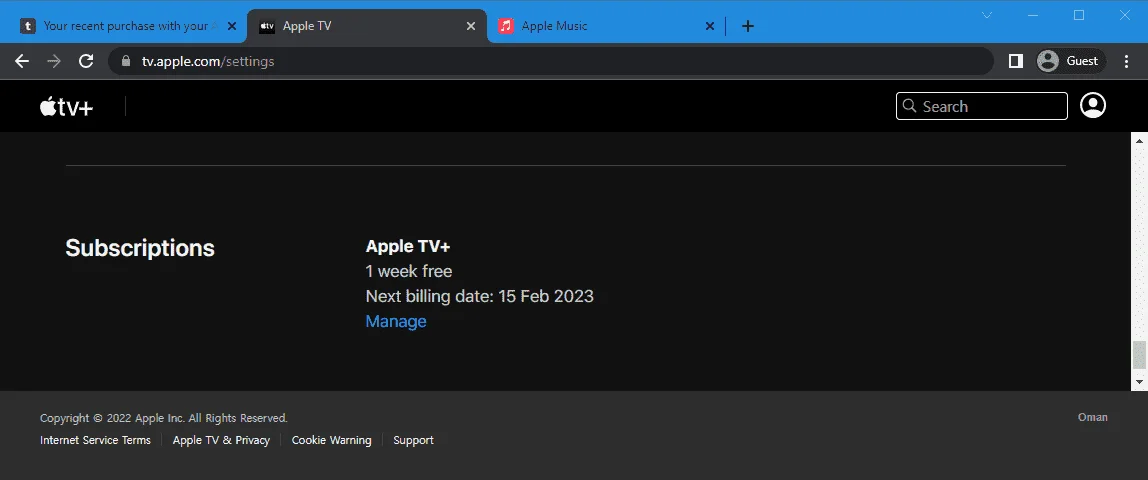1148x480 pixels.
Task: Close the Apple Music tab
Action: point(709,26)
